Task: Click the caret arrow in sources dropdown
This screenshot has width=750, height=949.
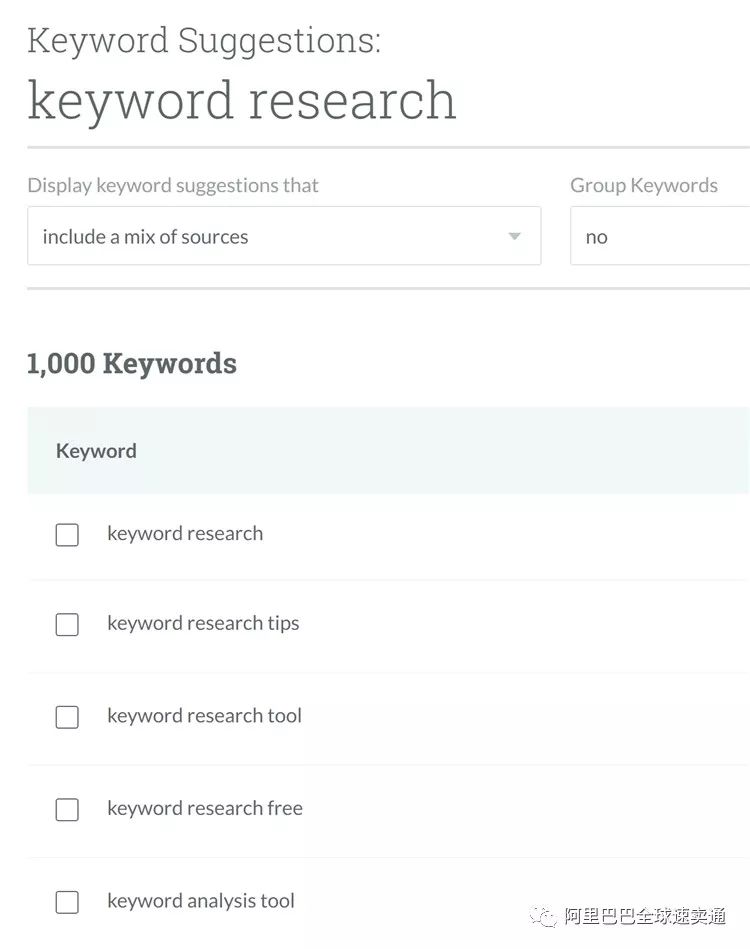Action: coord(514,237)
